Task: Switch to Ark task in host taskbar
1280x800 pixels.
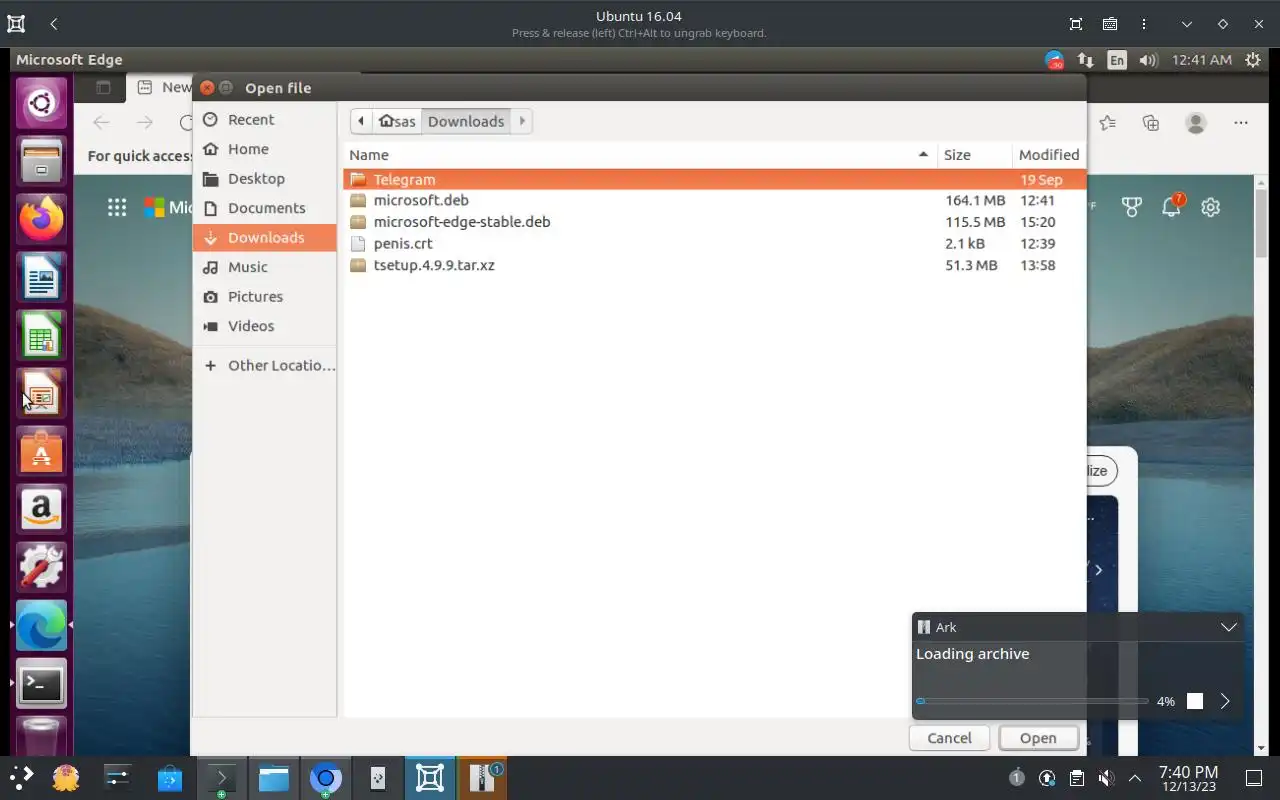Action: [482, 778]
